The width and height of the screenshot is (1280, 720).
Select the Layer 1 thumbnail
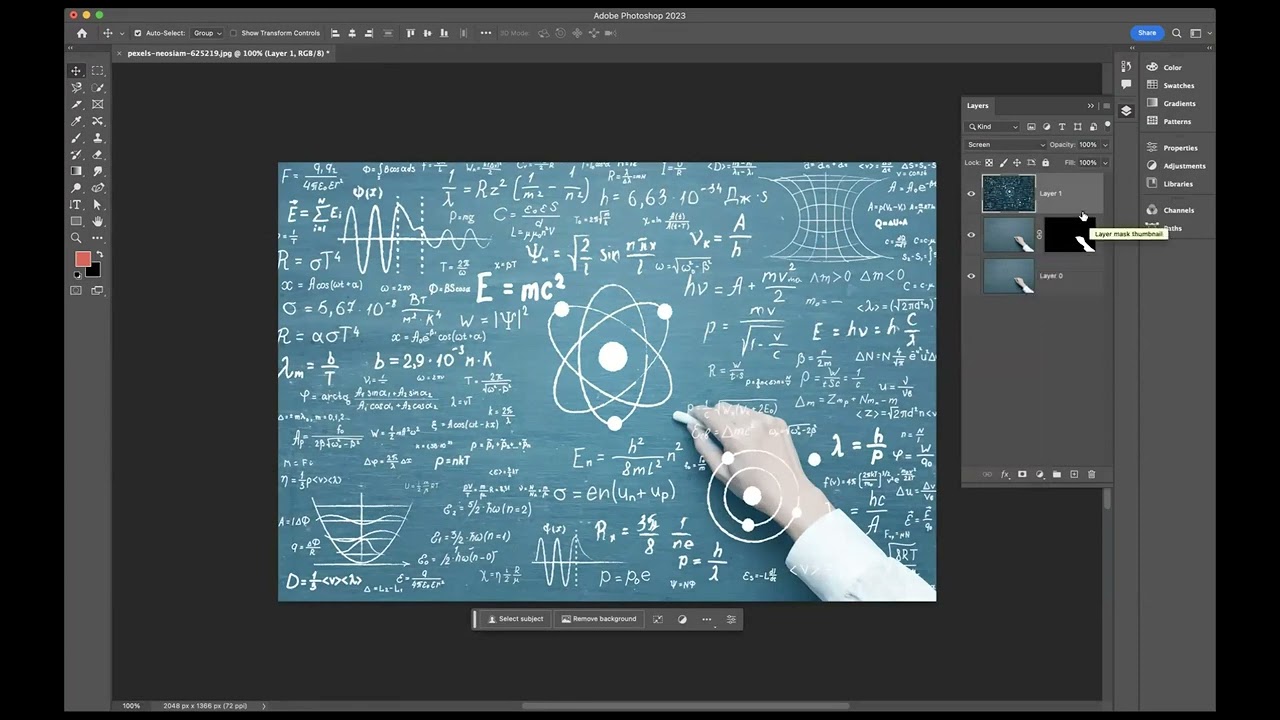click(1008, 194)
